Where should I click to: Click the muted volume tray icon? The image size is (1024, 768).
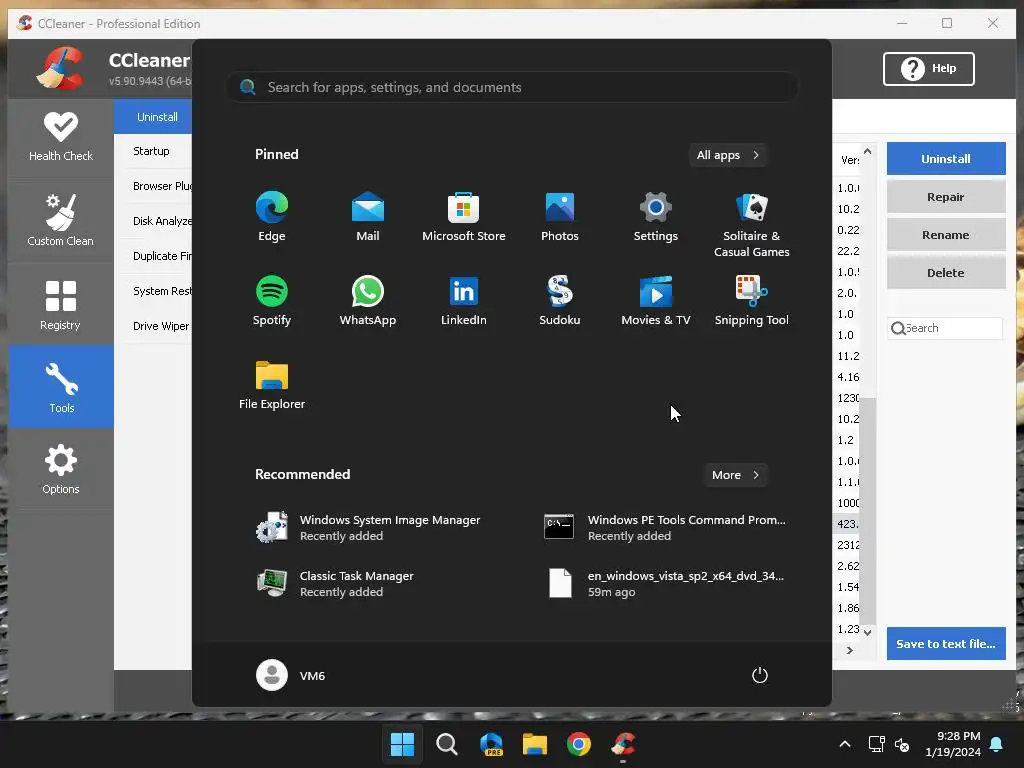[x=903, y=744]
